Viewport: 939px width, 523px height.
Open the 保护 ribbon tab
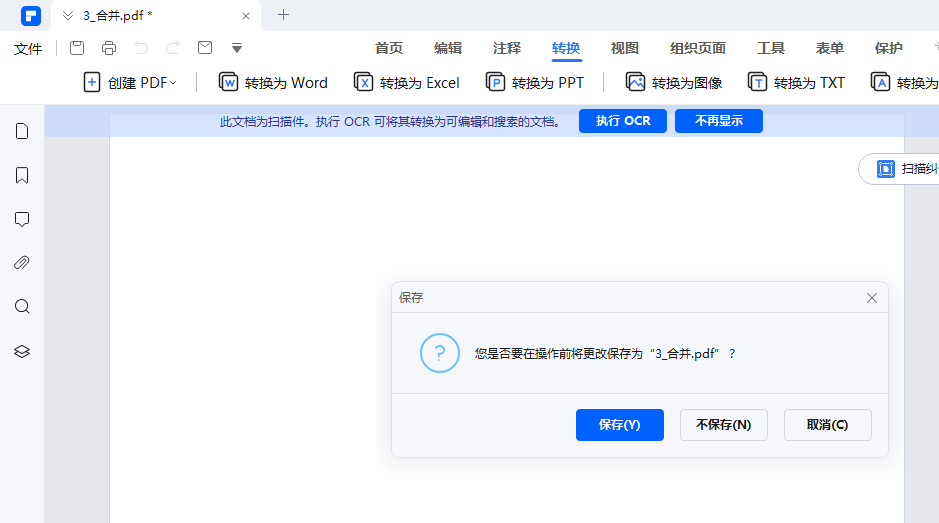[x=888, y=48]
